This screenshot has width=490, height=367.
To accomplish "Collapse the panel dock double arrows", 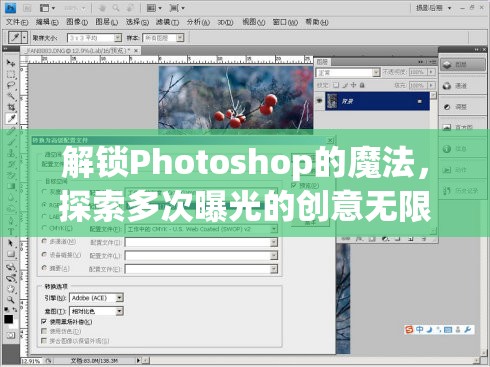I will [477, 49].
